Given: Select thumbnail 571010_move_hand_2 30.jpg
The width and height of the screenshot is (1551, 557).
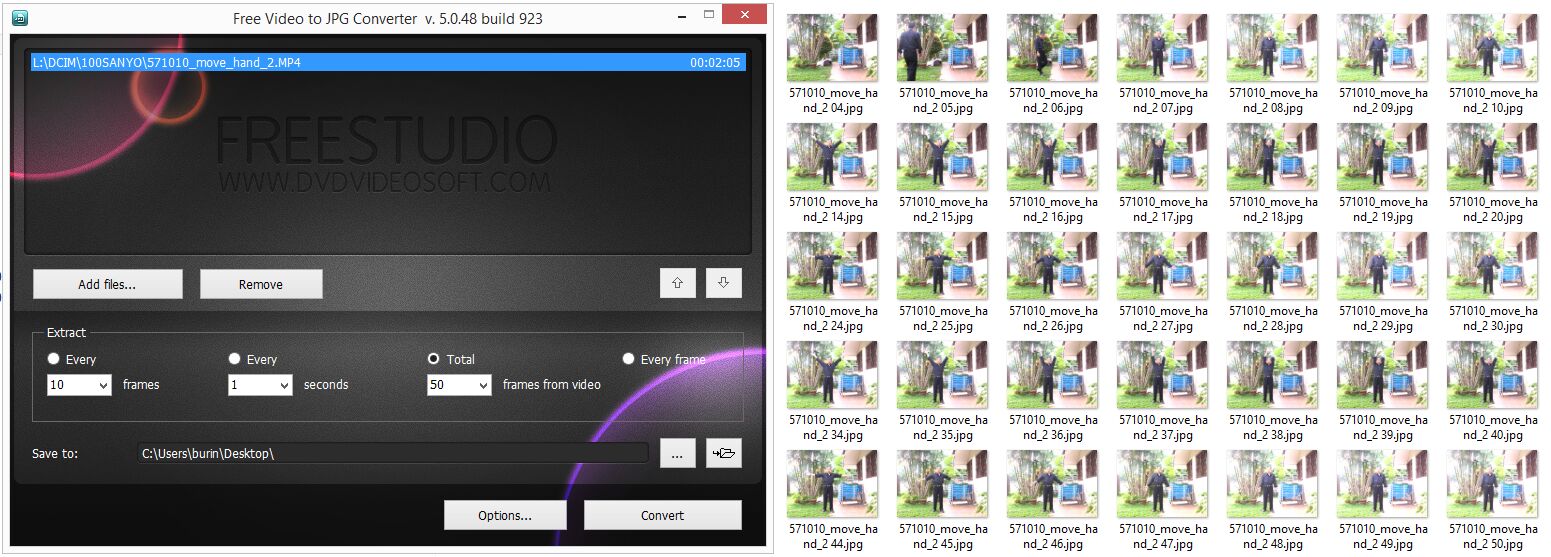Looking at the screenshot, I should (1493, 266).
